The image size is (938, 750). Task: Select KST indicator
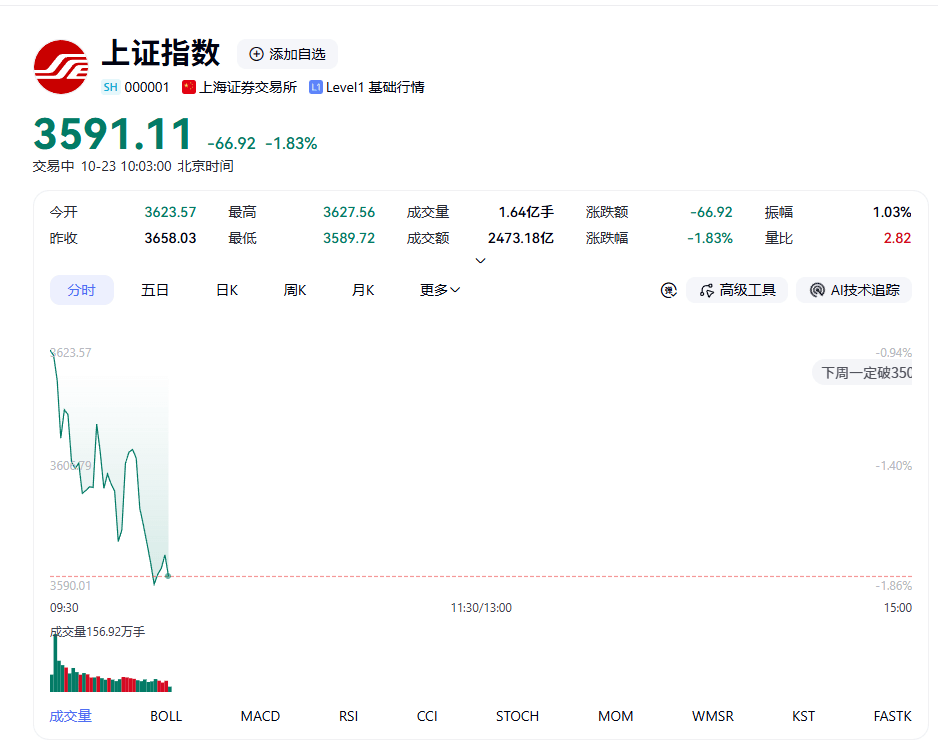point(803,716)
